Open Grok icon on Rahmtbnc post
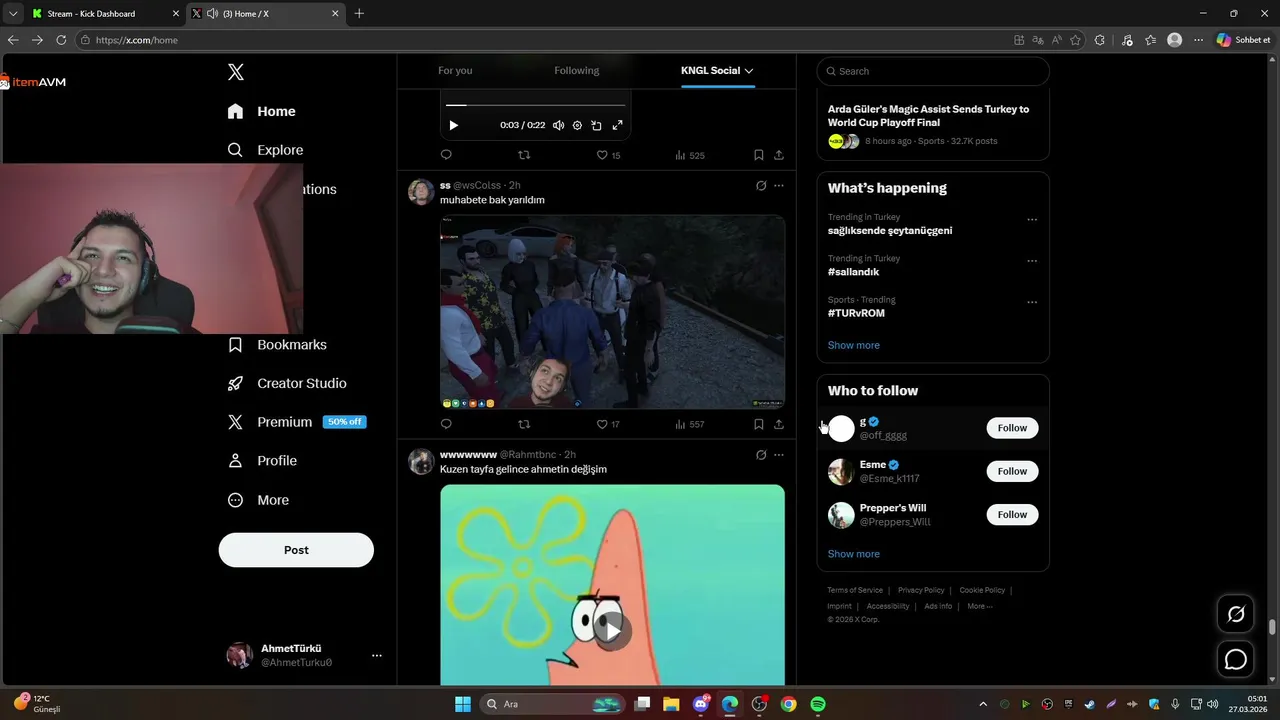 coord(761,455)
